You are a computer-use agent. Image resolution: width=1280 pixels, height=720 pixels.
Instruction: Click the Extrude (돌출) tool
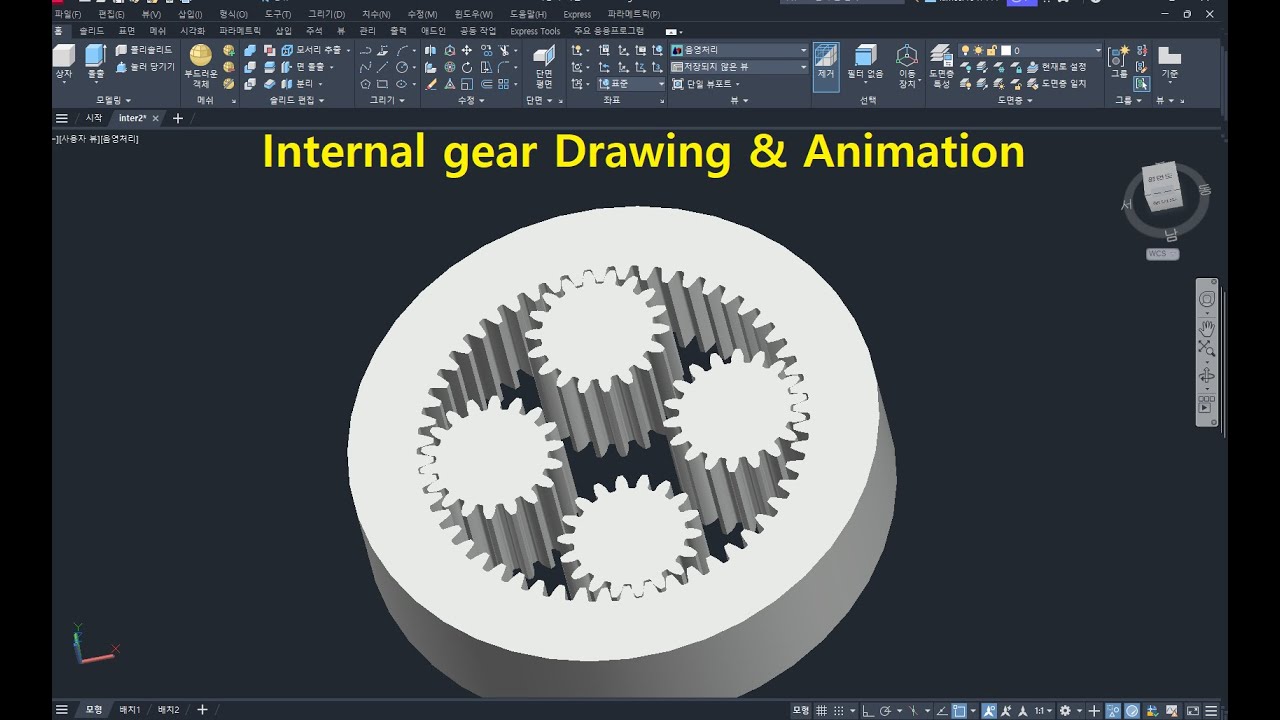click(x=95, y=61)
